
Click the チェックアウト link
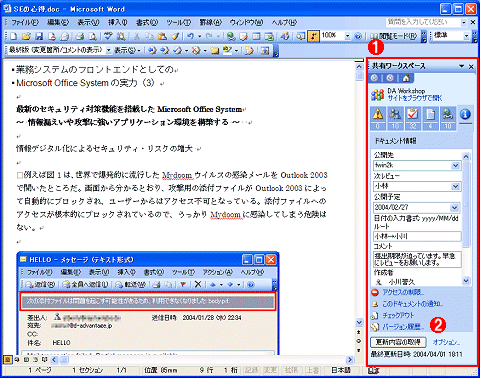coord(398,315)
